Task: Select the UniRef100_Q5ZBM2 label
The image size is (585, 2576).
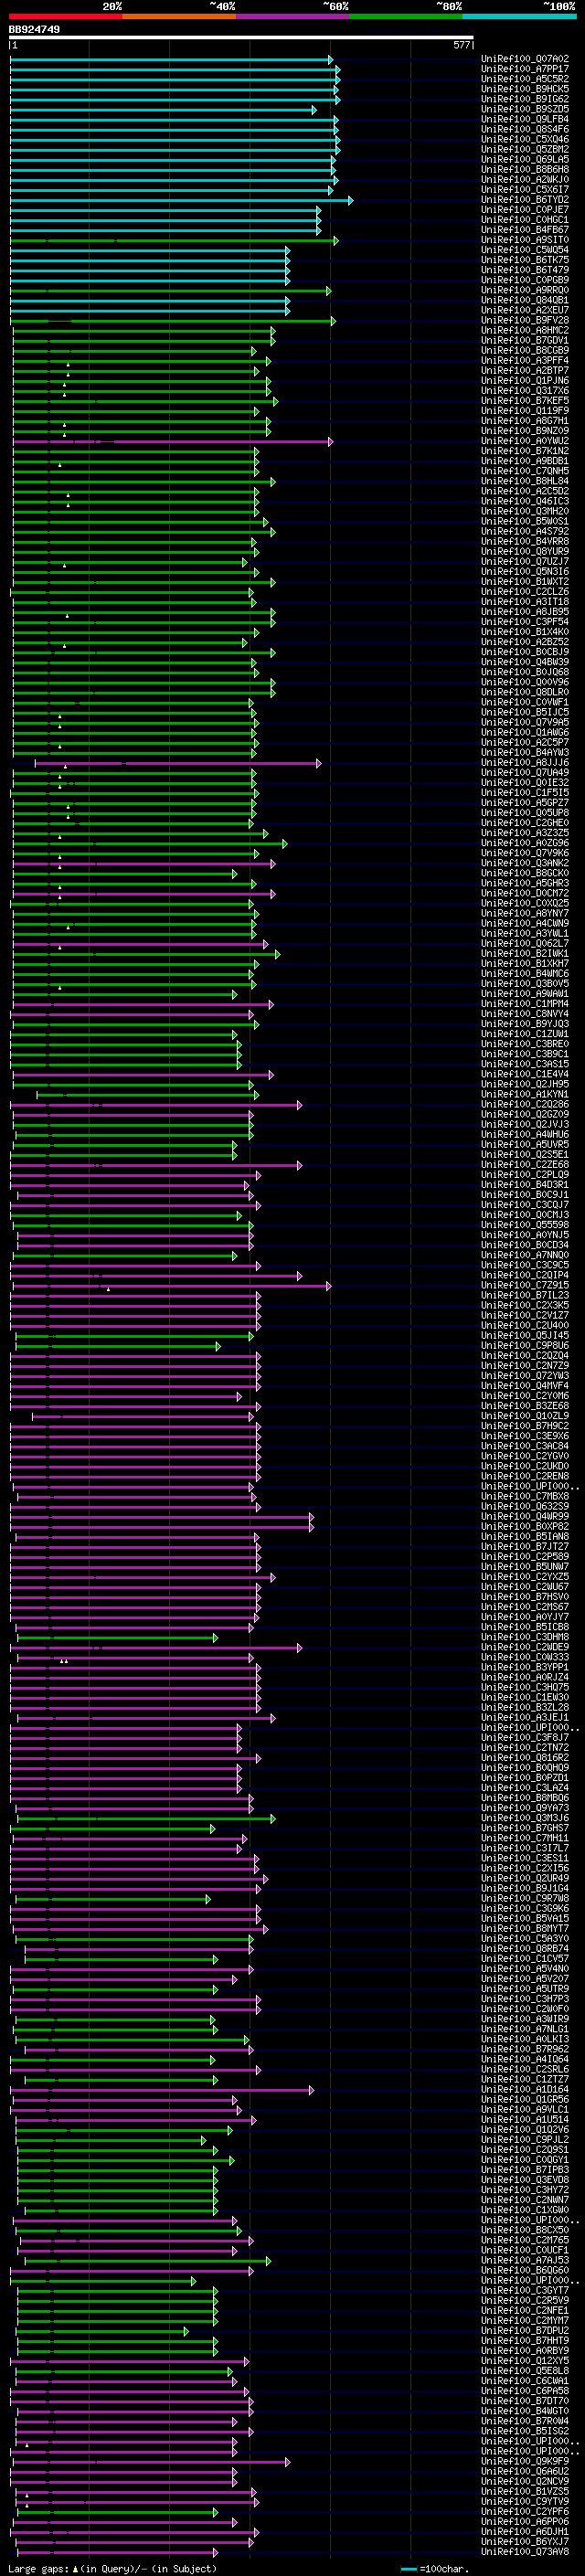Action: coord(525,149)
